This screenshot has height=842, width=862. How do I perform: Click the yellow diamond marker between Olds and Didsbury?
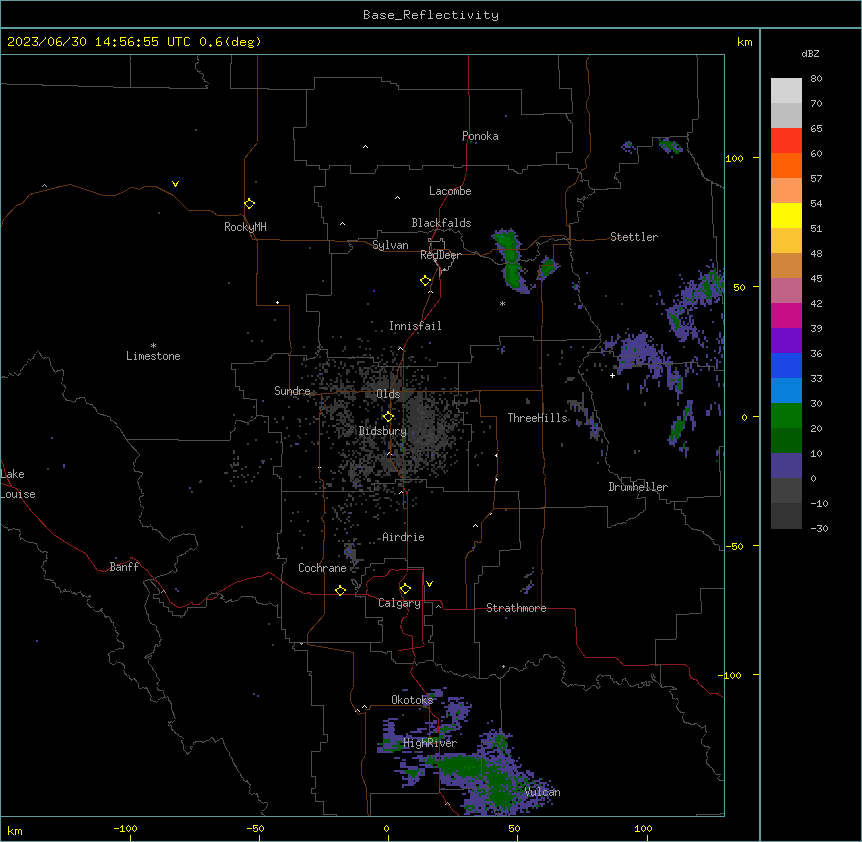point(389,417)
